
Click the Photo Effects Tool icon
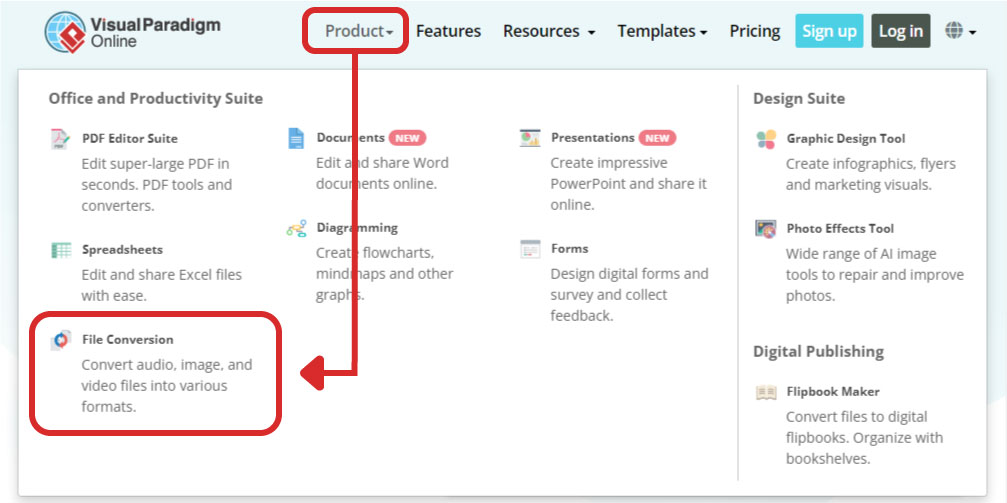(x=766, y=229)
